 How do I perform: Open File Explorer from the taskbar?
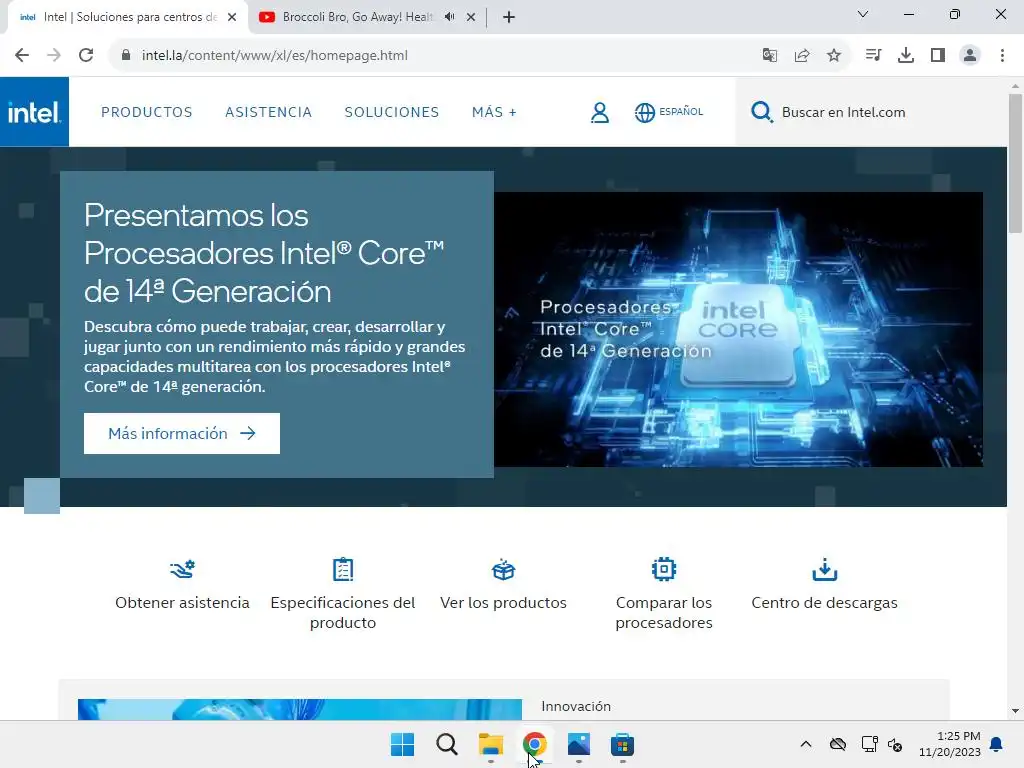click(490, 744)
